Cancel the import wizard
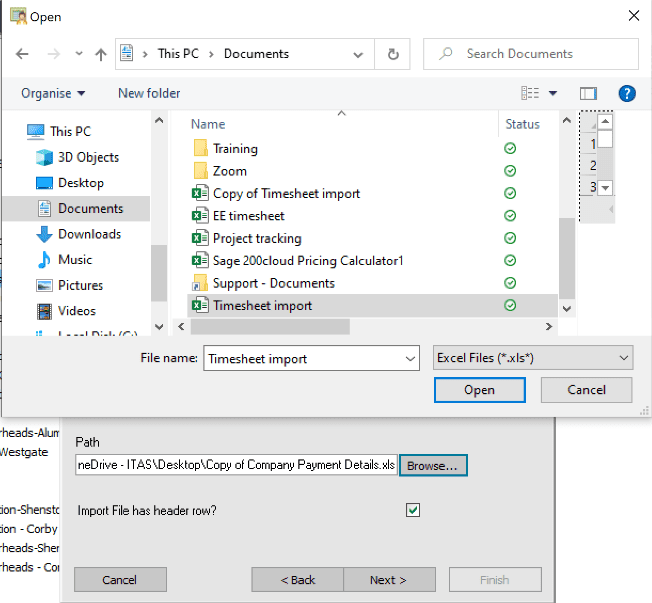 [x=120, y=580]
